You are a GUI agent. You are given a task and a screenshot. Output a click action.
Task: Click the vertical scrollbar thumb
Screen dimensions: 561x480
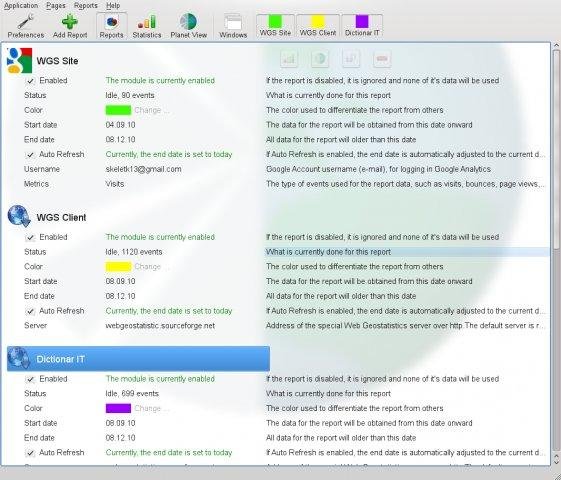pos(556,149)
